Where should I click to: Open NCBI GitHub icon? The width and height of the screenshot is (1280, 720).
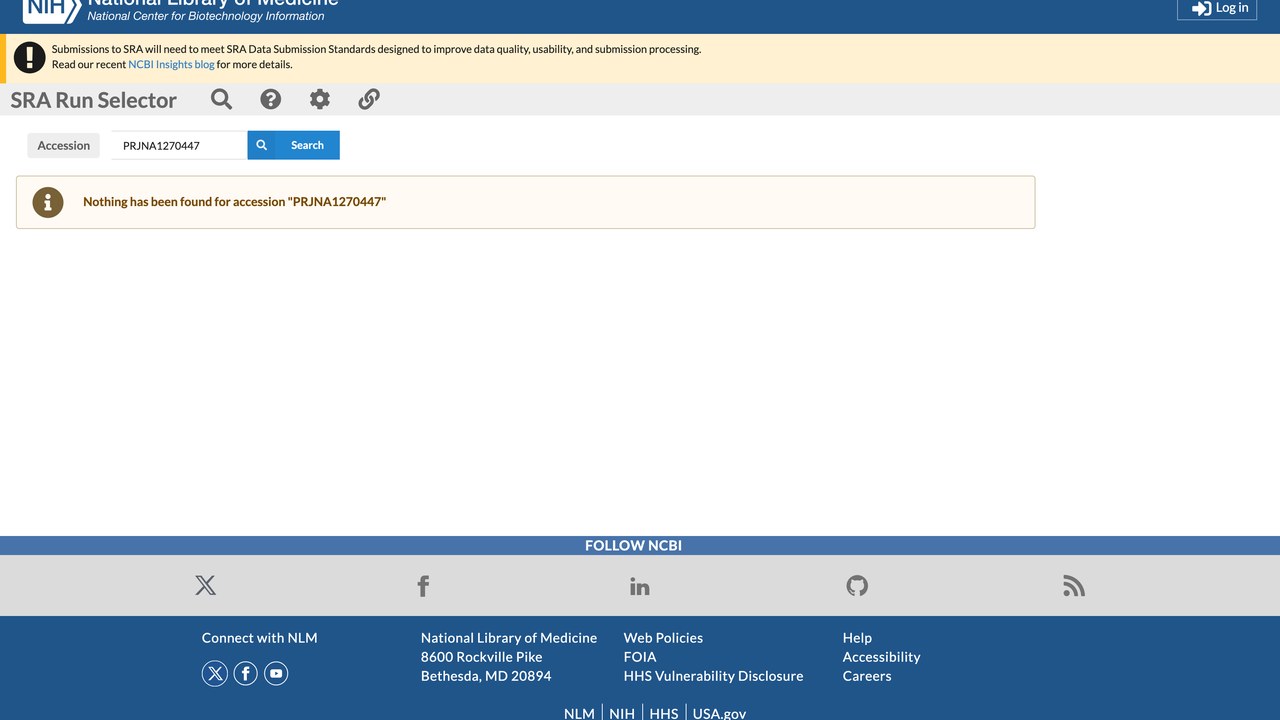tap(857, 586)
